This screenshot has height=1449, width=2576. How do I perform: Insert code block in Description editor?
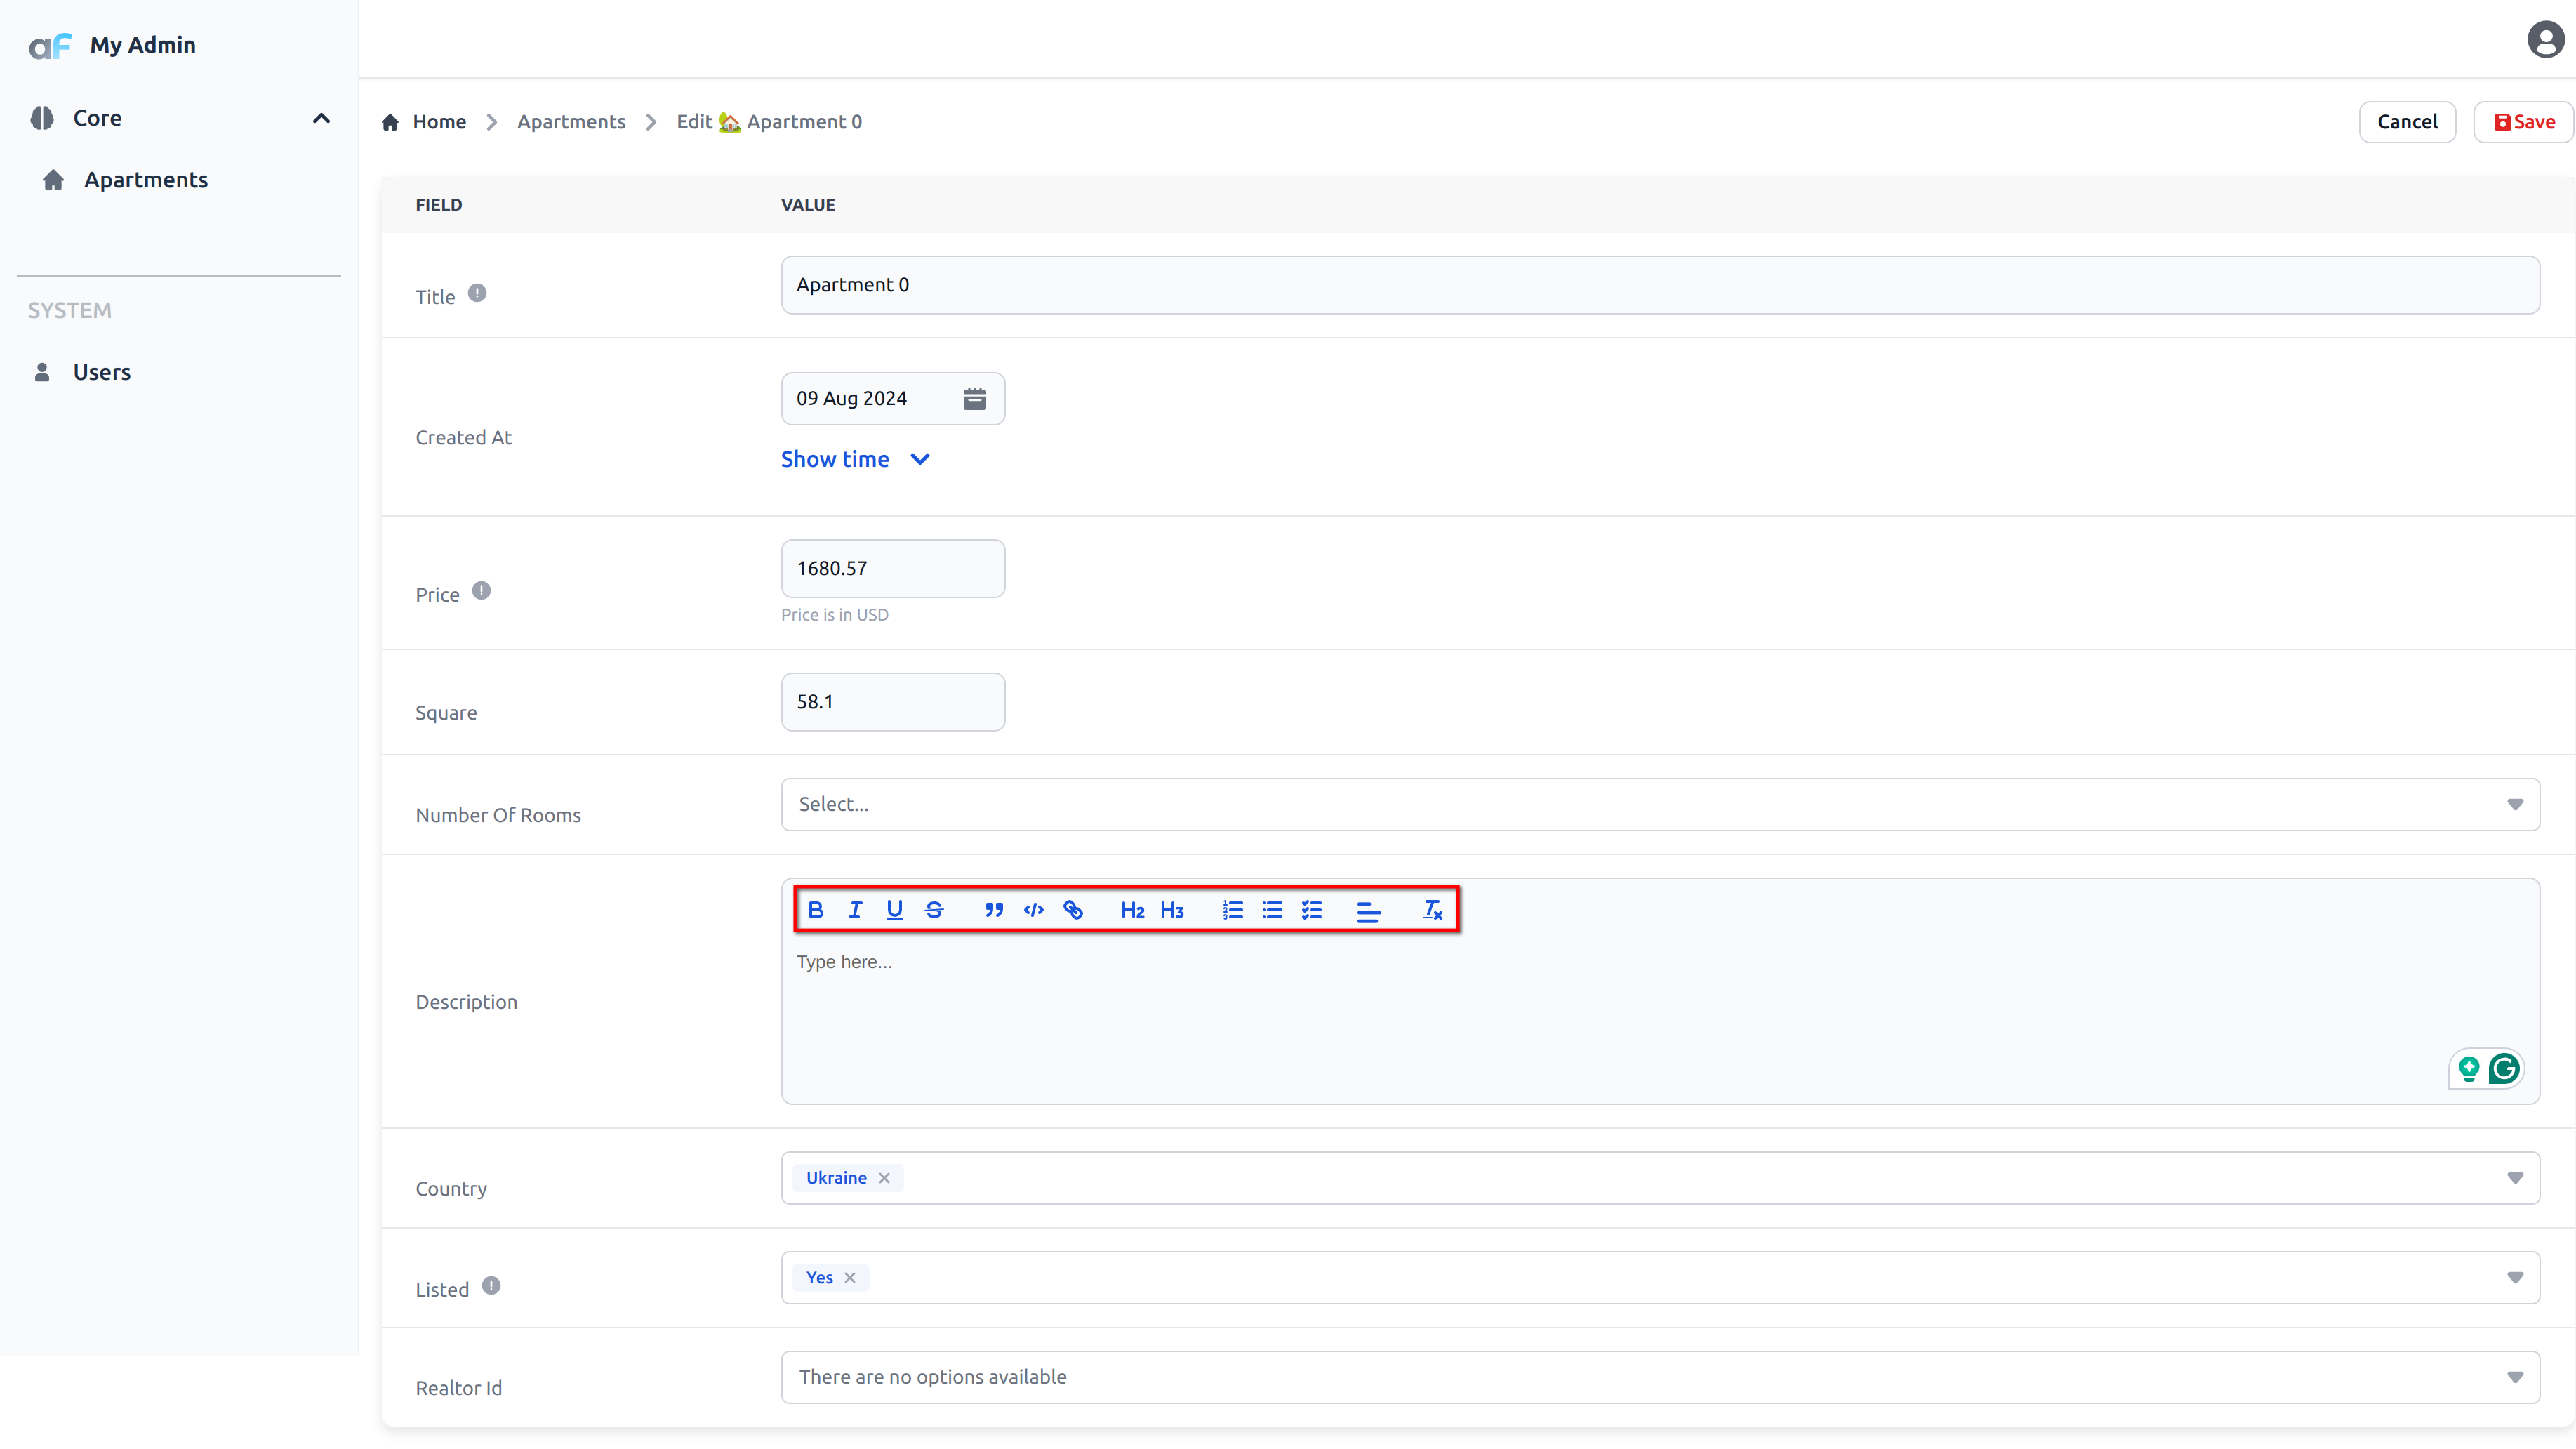point(1033,910)
